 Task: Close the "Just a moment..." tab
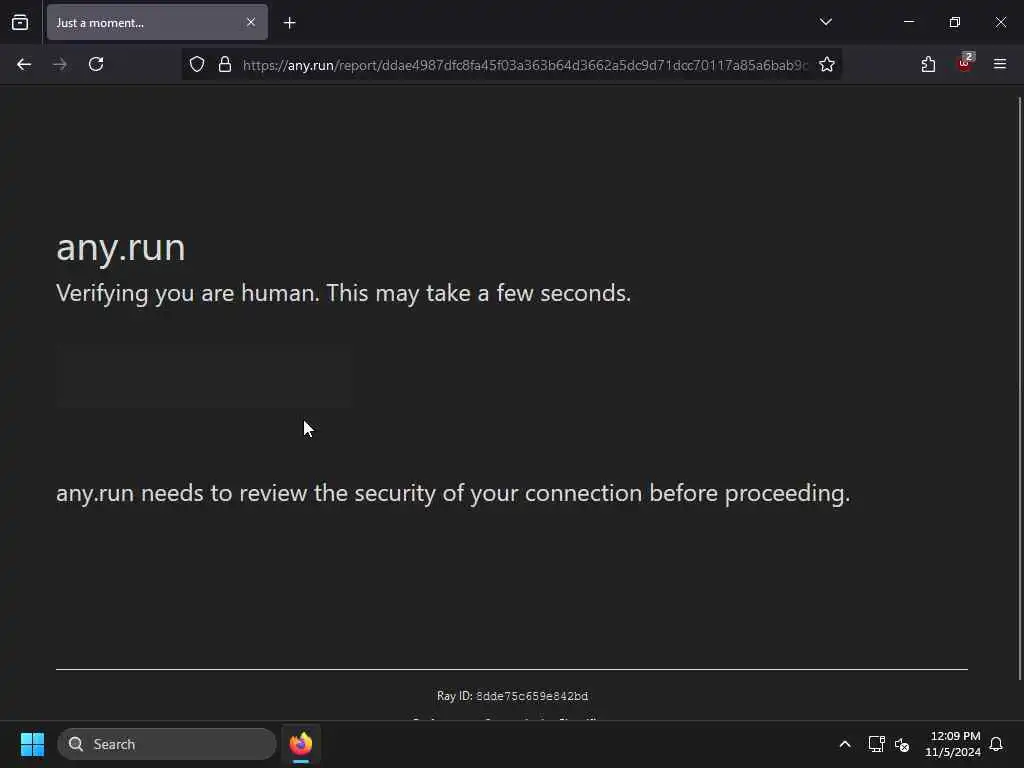[x=251, y=22]
